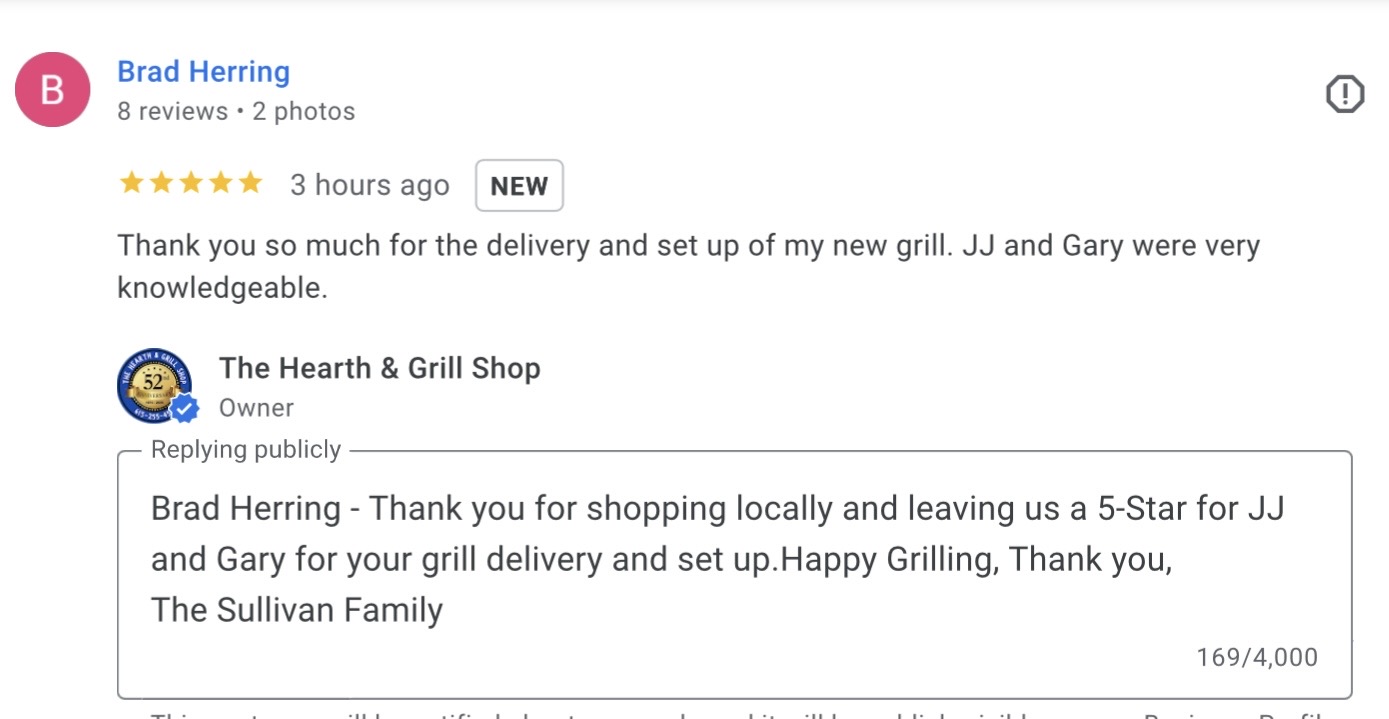Open Brad Herring's profile name link
The width and height of the screenshot is (1389, 719).
pyautogui.click(x=204, y=72)
